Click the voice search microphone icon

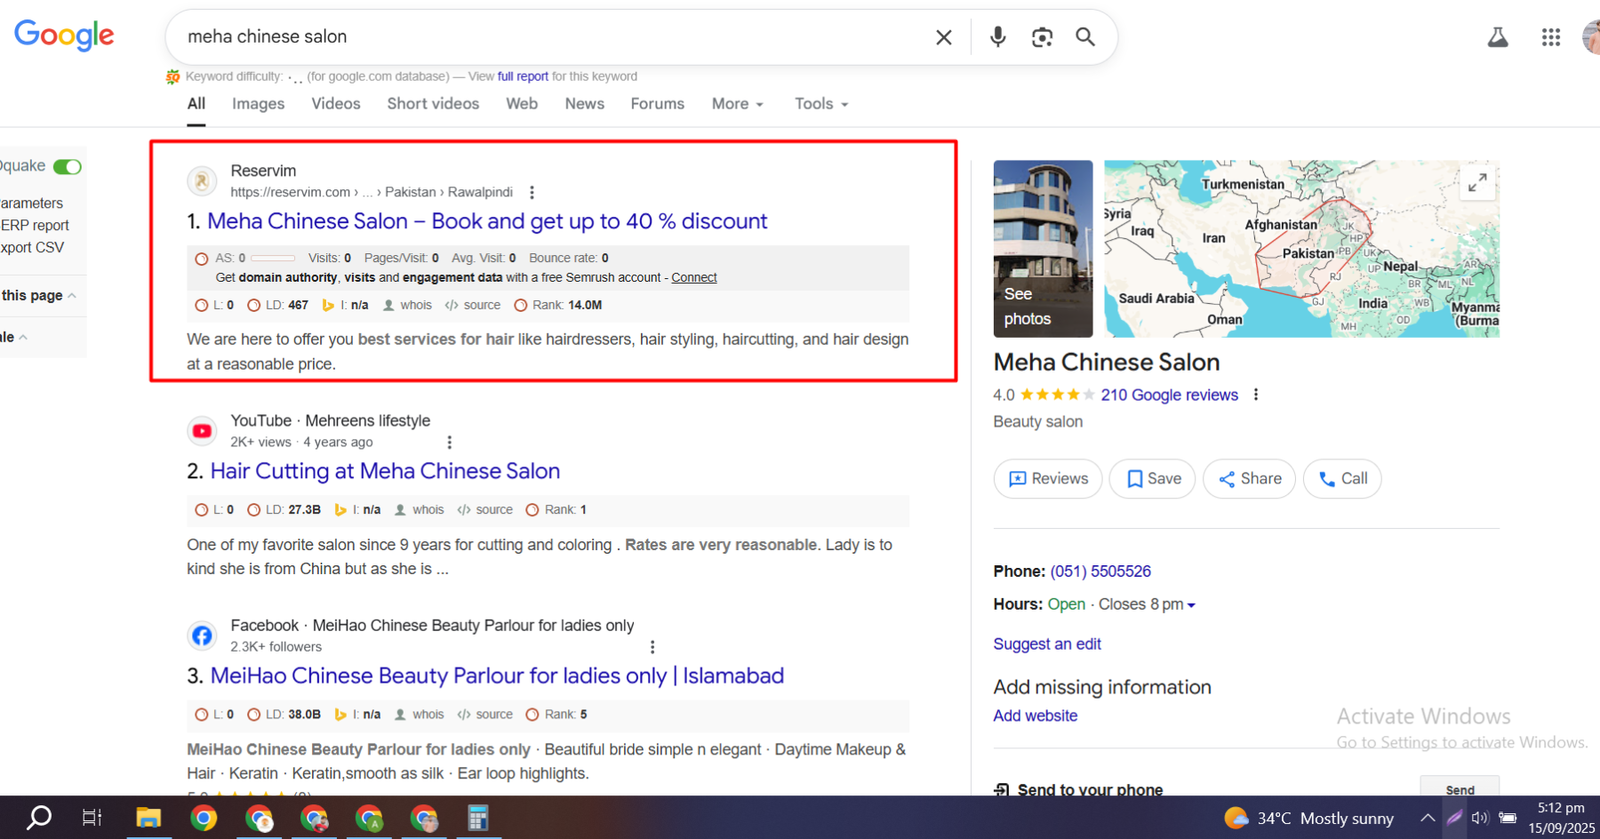coord(997,37)
